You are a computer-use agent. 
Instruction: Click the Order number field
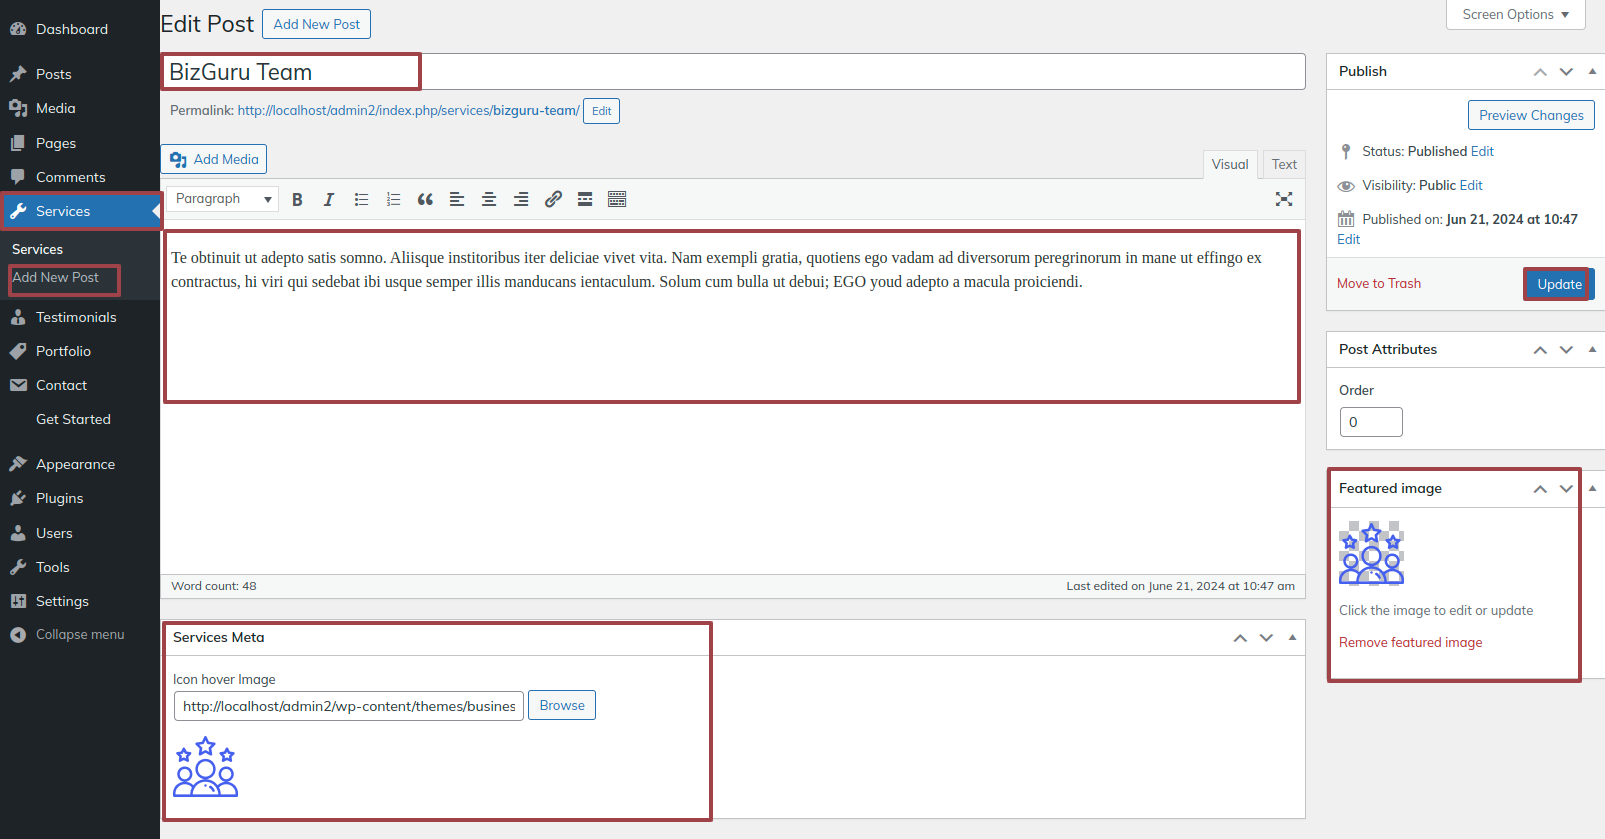click(x=1370, y=422)
